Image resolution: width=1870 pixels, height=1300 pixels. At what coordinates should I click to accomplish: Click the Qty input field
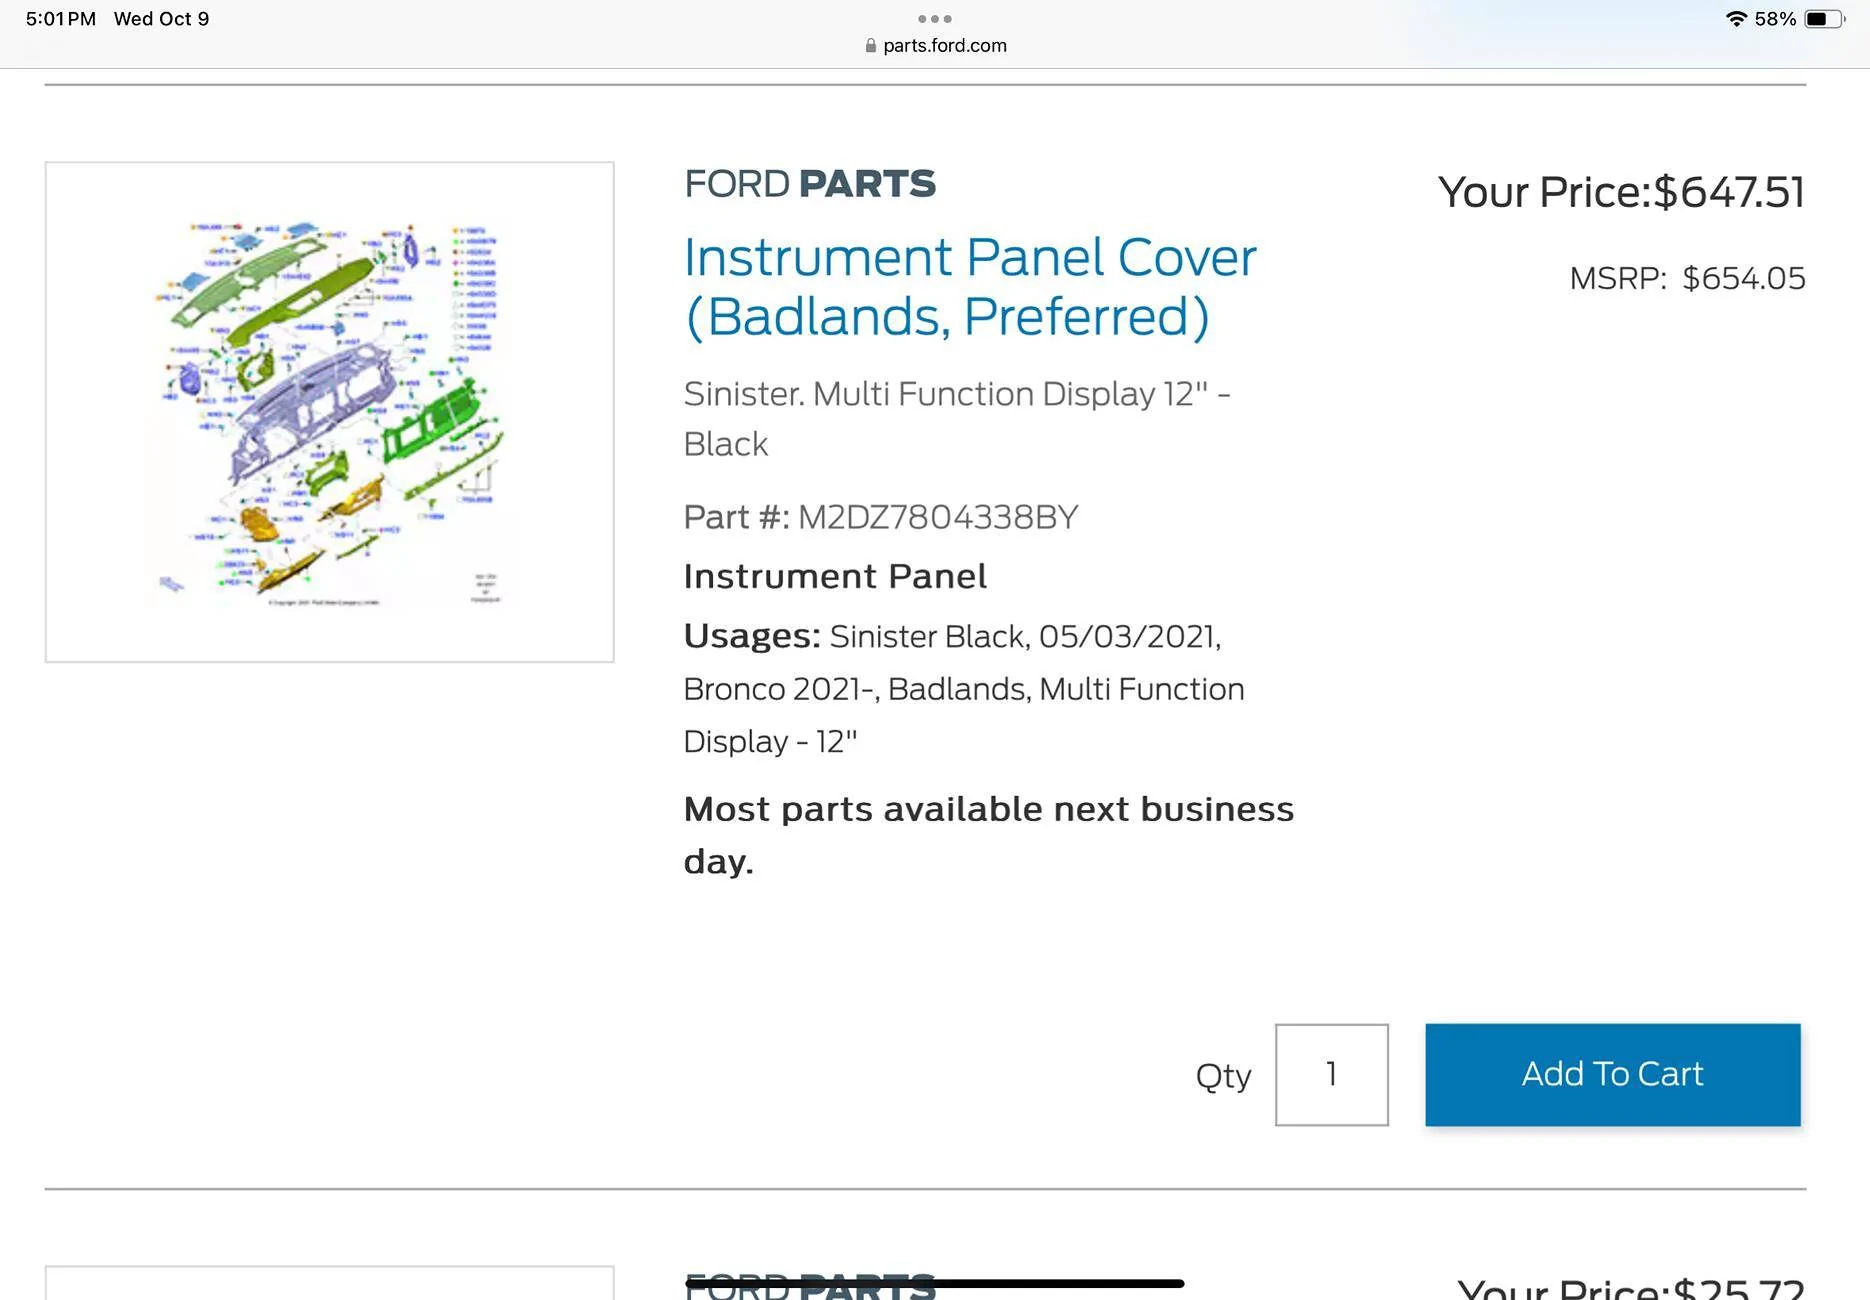point(1331,1075)
